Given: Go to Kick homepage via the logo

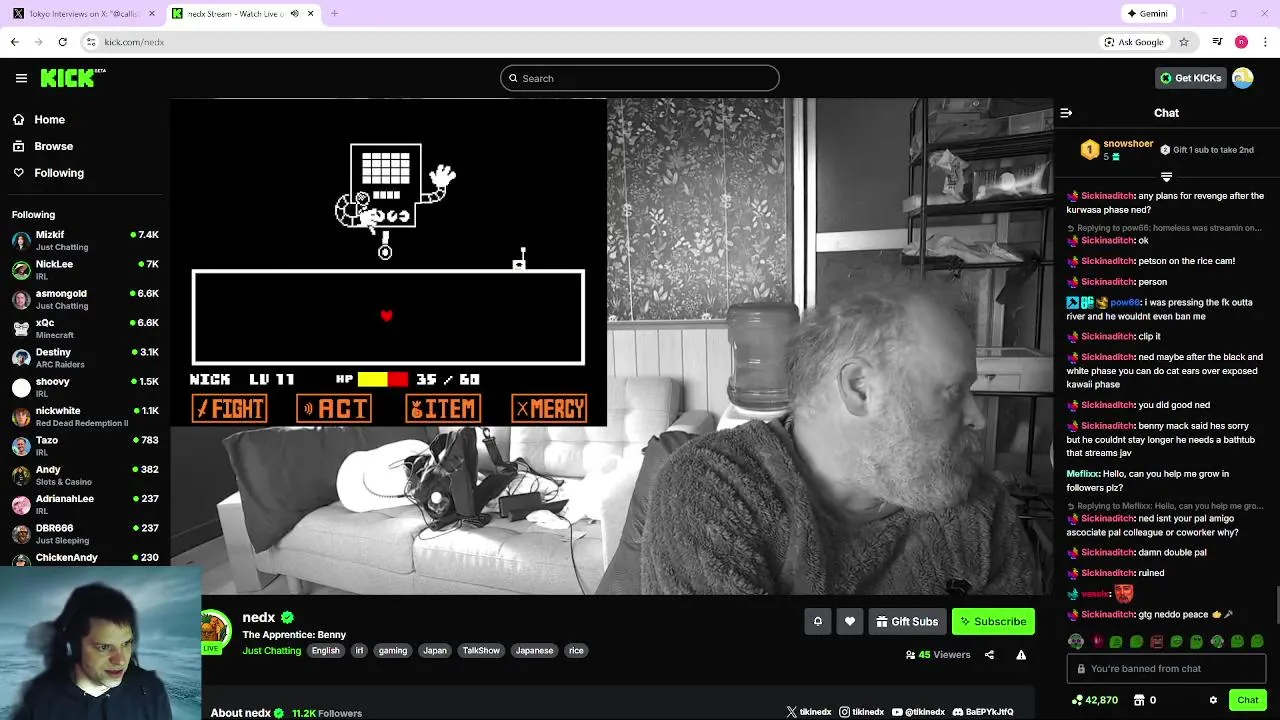Looking at the screenshot, I should tap(73, 78).
